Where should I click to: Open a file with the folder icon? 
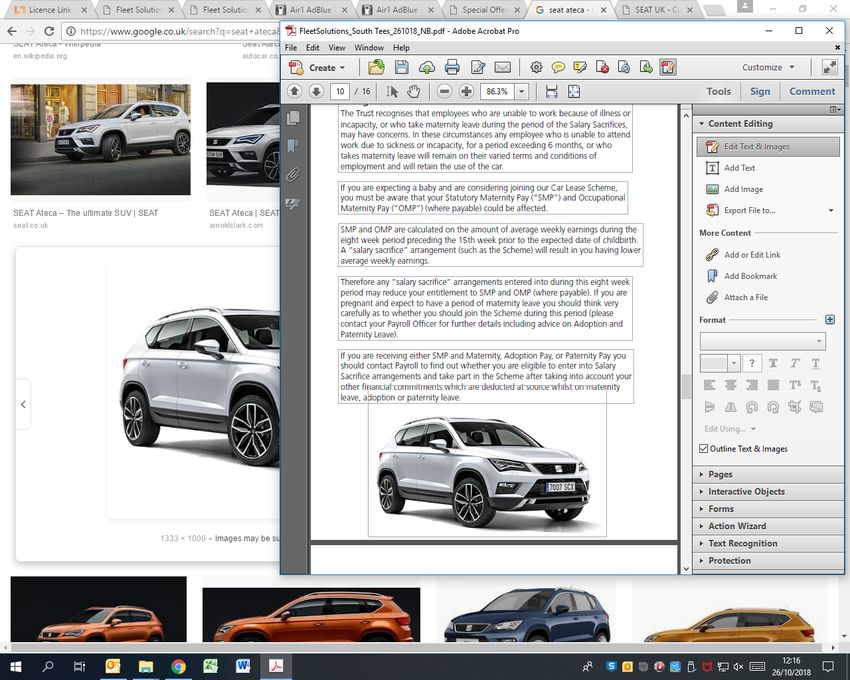point(376,67)
